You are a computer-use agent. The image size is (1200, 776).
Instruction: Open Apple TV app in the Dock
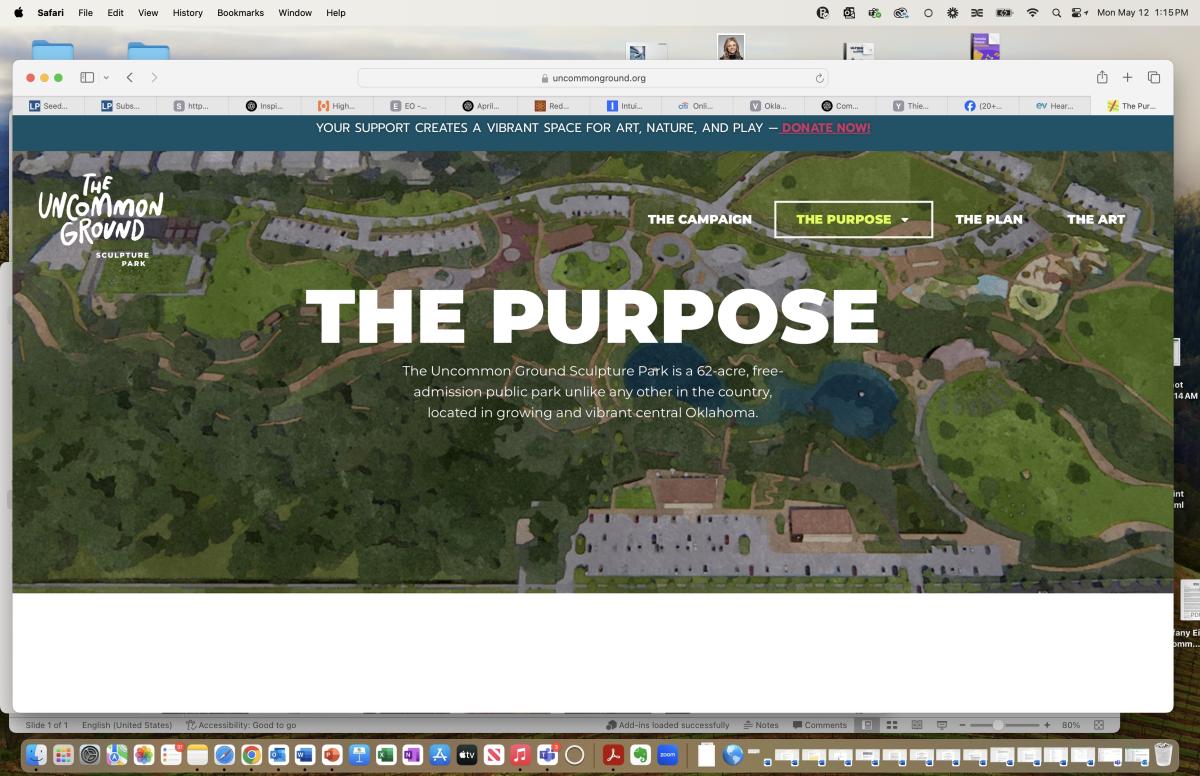click(466, 755)
